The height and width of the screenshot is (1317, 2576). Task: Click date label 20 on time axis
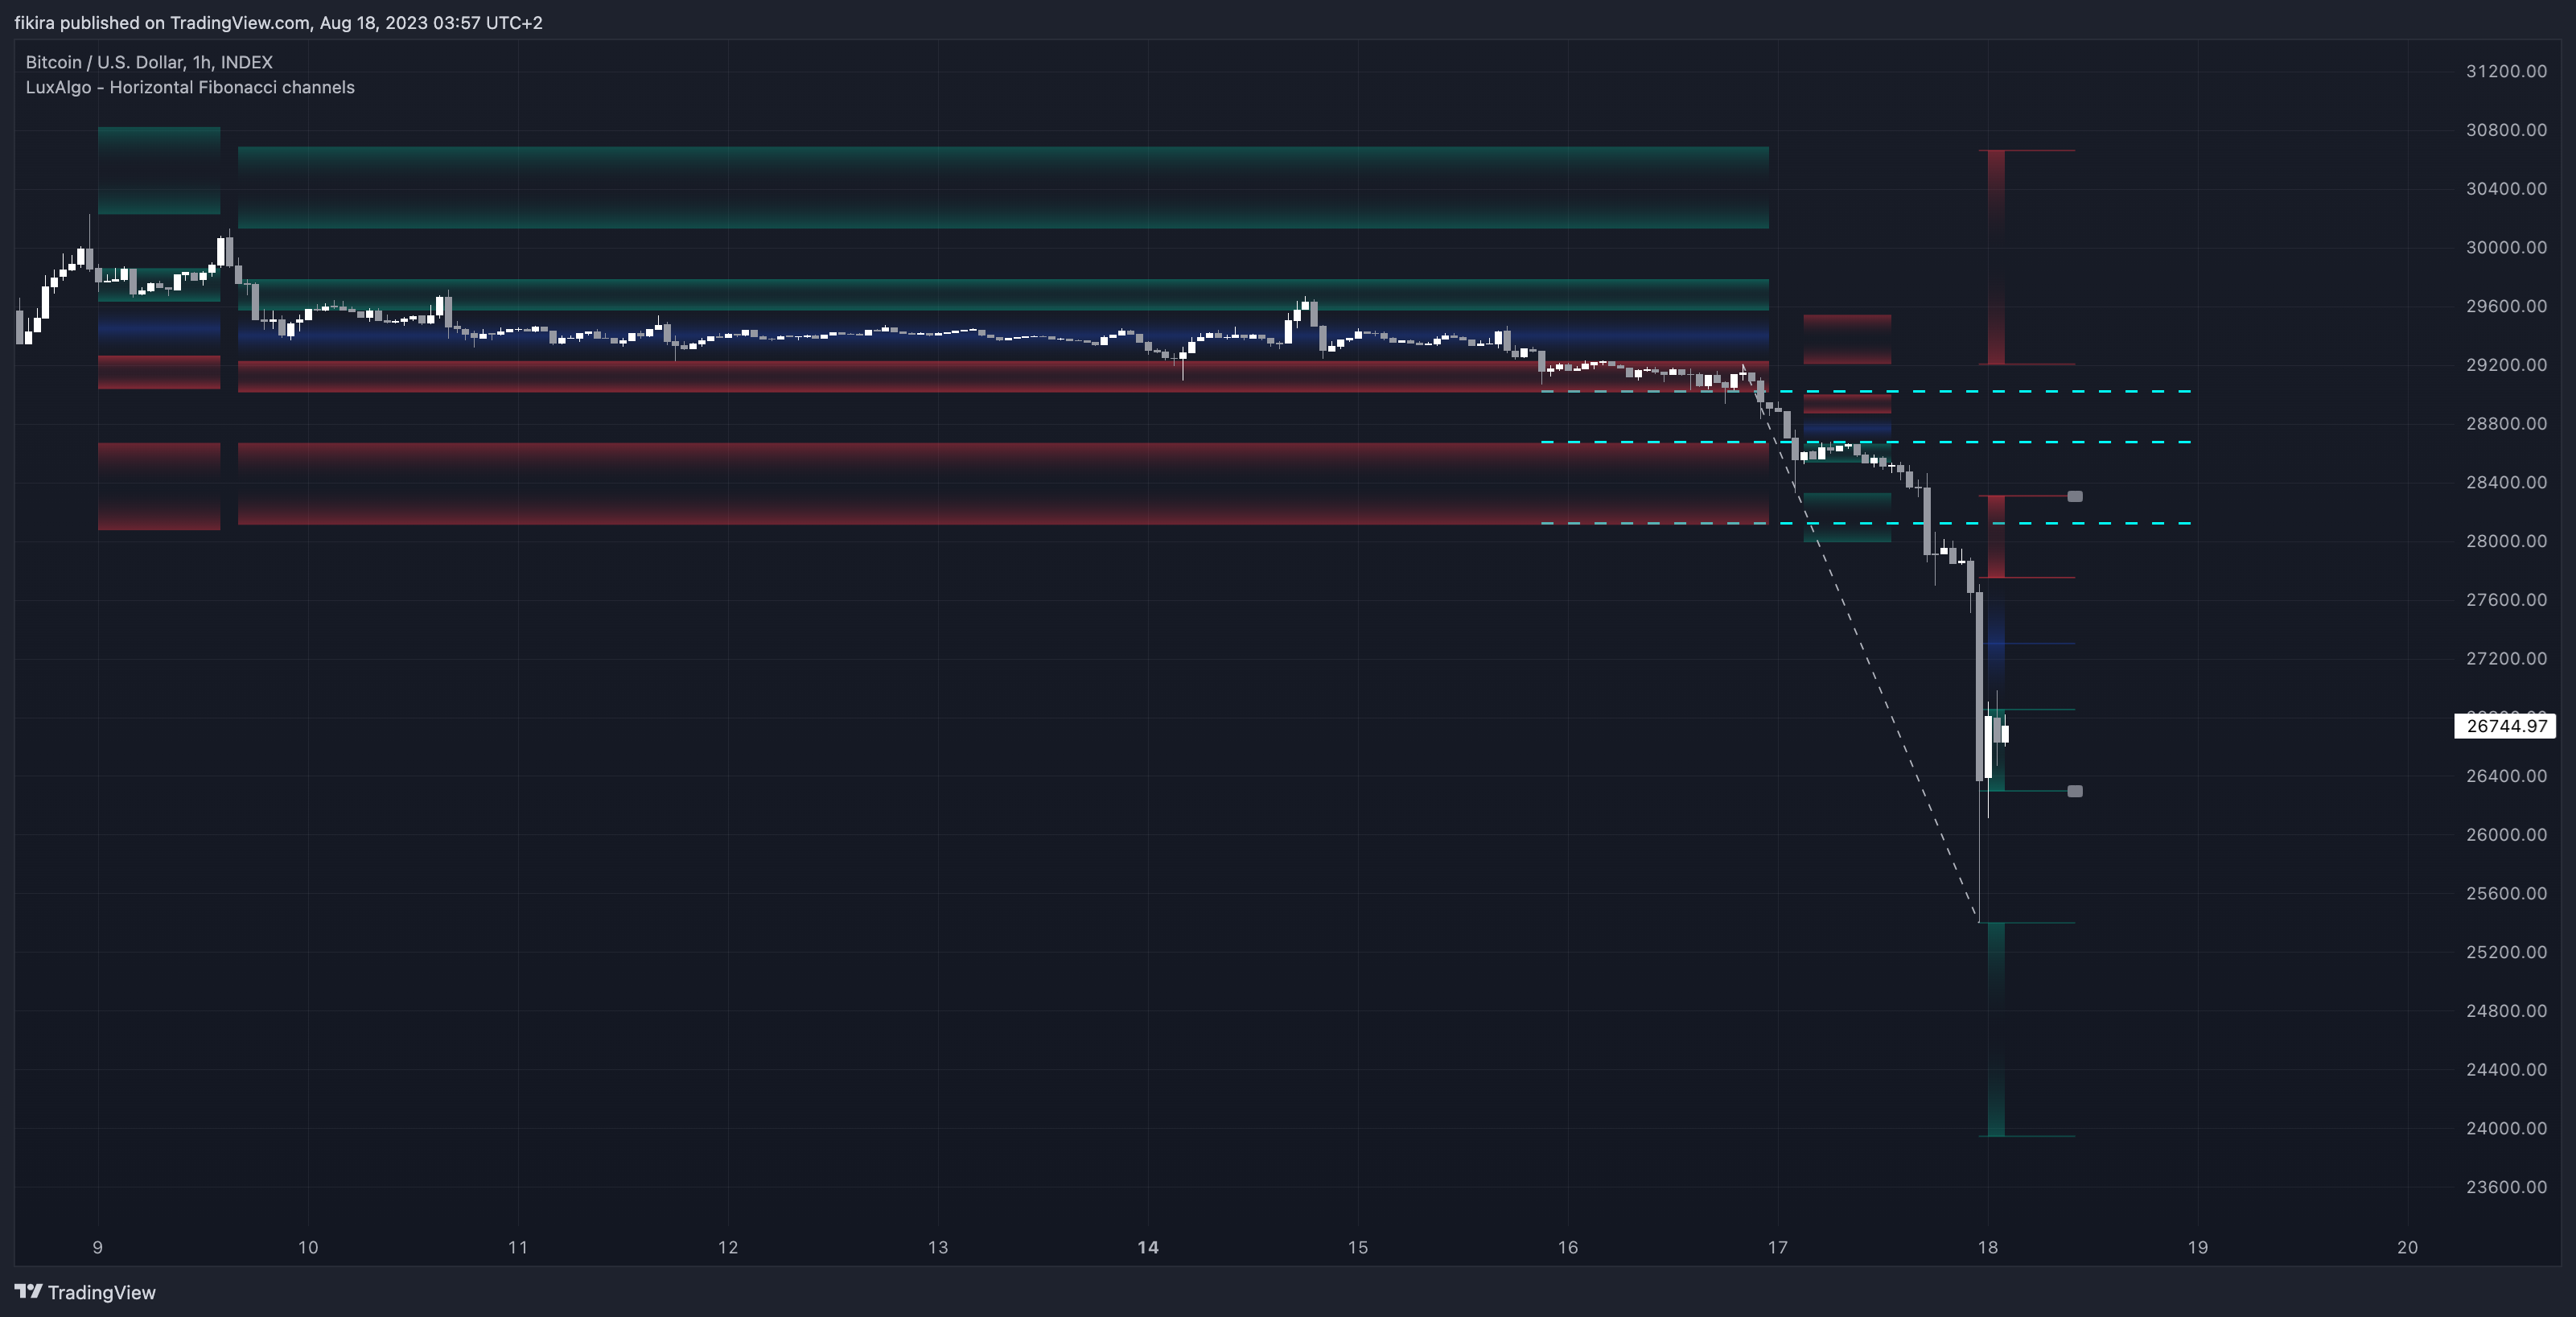2408,1247
